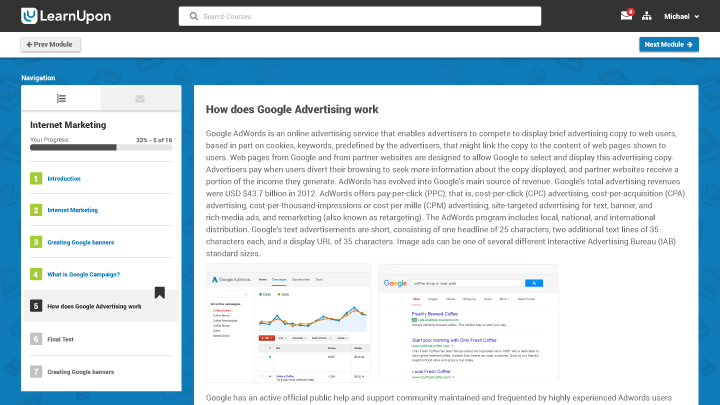Image resolution: width=720 pixels, height=405 pixels.
Task: Switch to the messages envelope tab
Action: 140,98
